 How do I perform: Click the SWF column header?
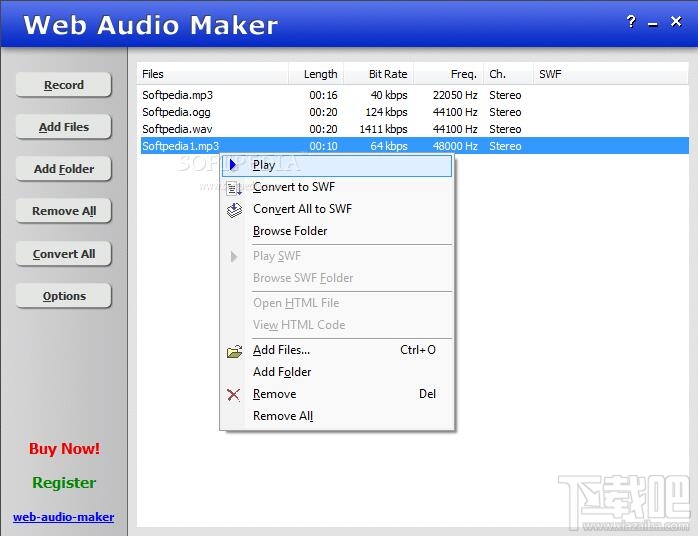[x=611, y=74]
